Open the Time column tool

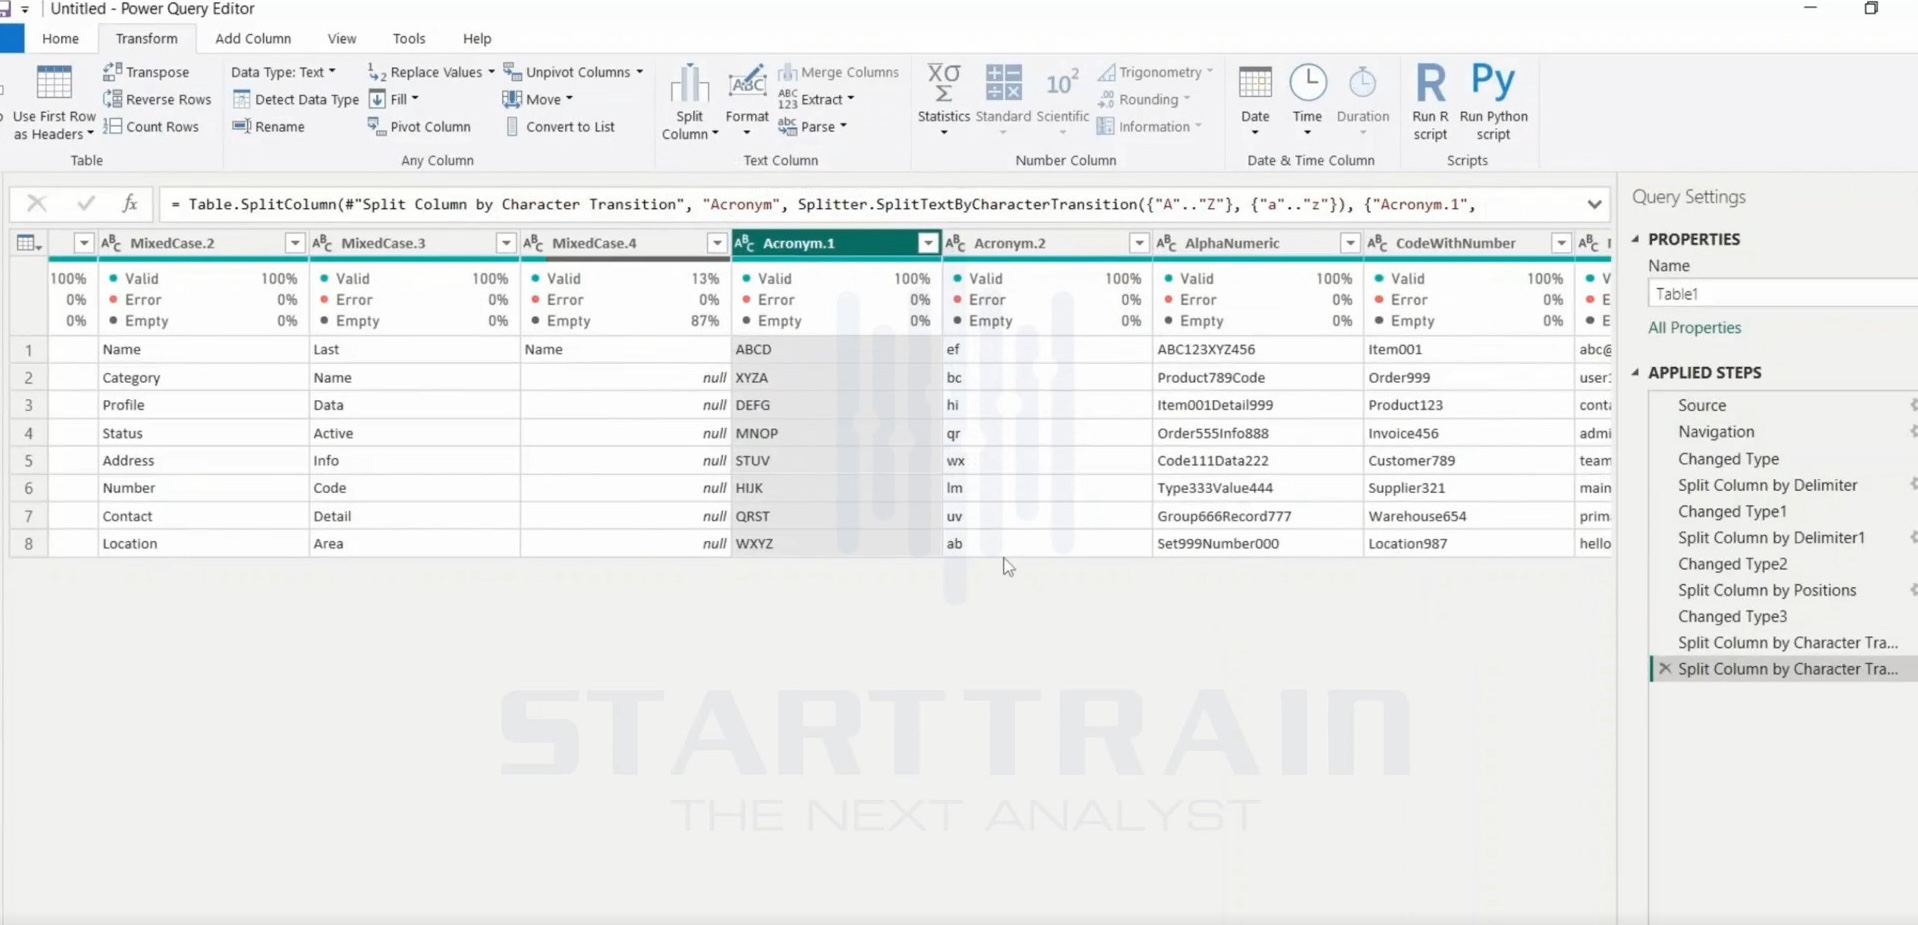(1307, 102)
